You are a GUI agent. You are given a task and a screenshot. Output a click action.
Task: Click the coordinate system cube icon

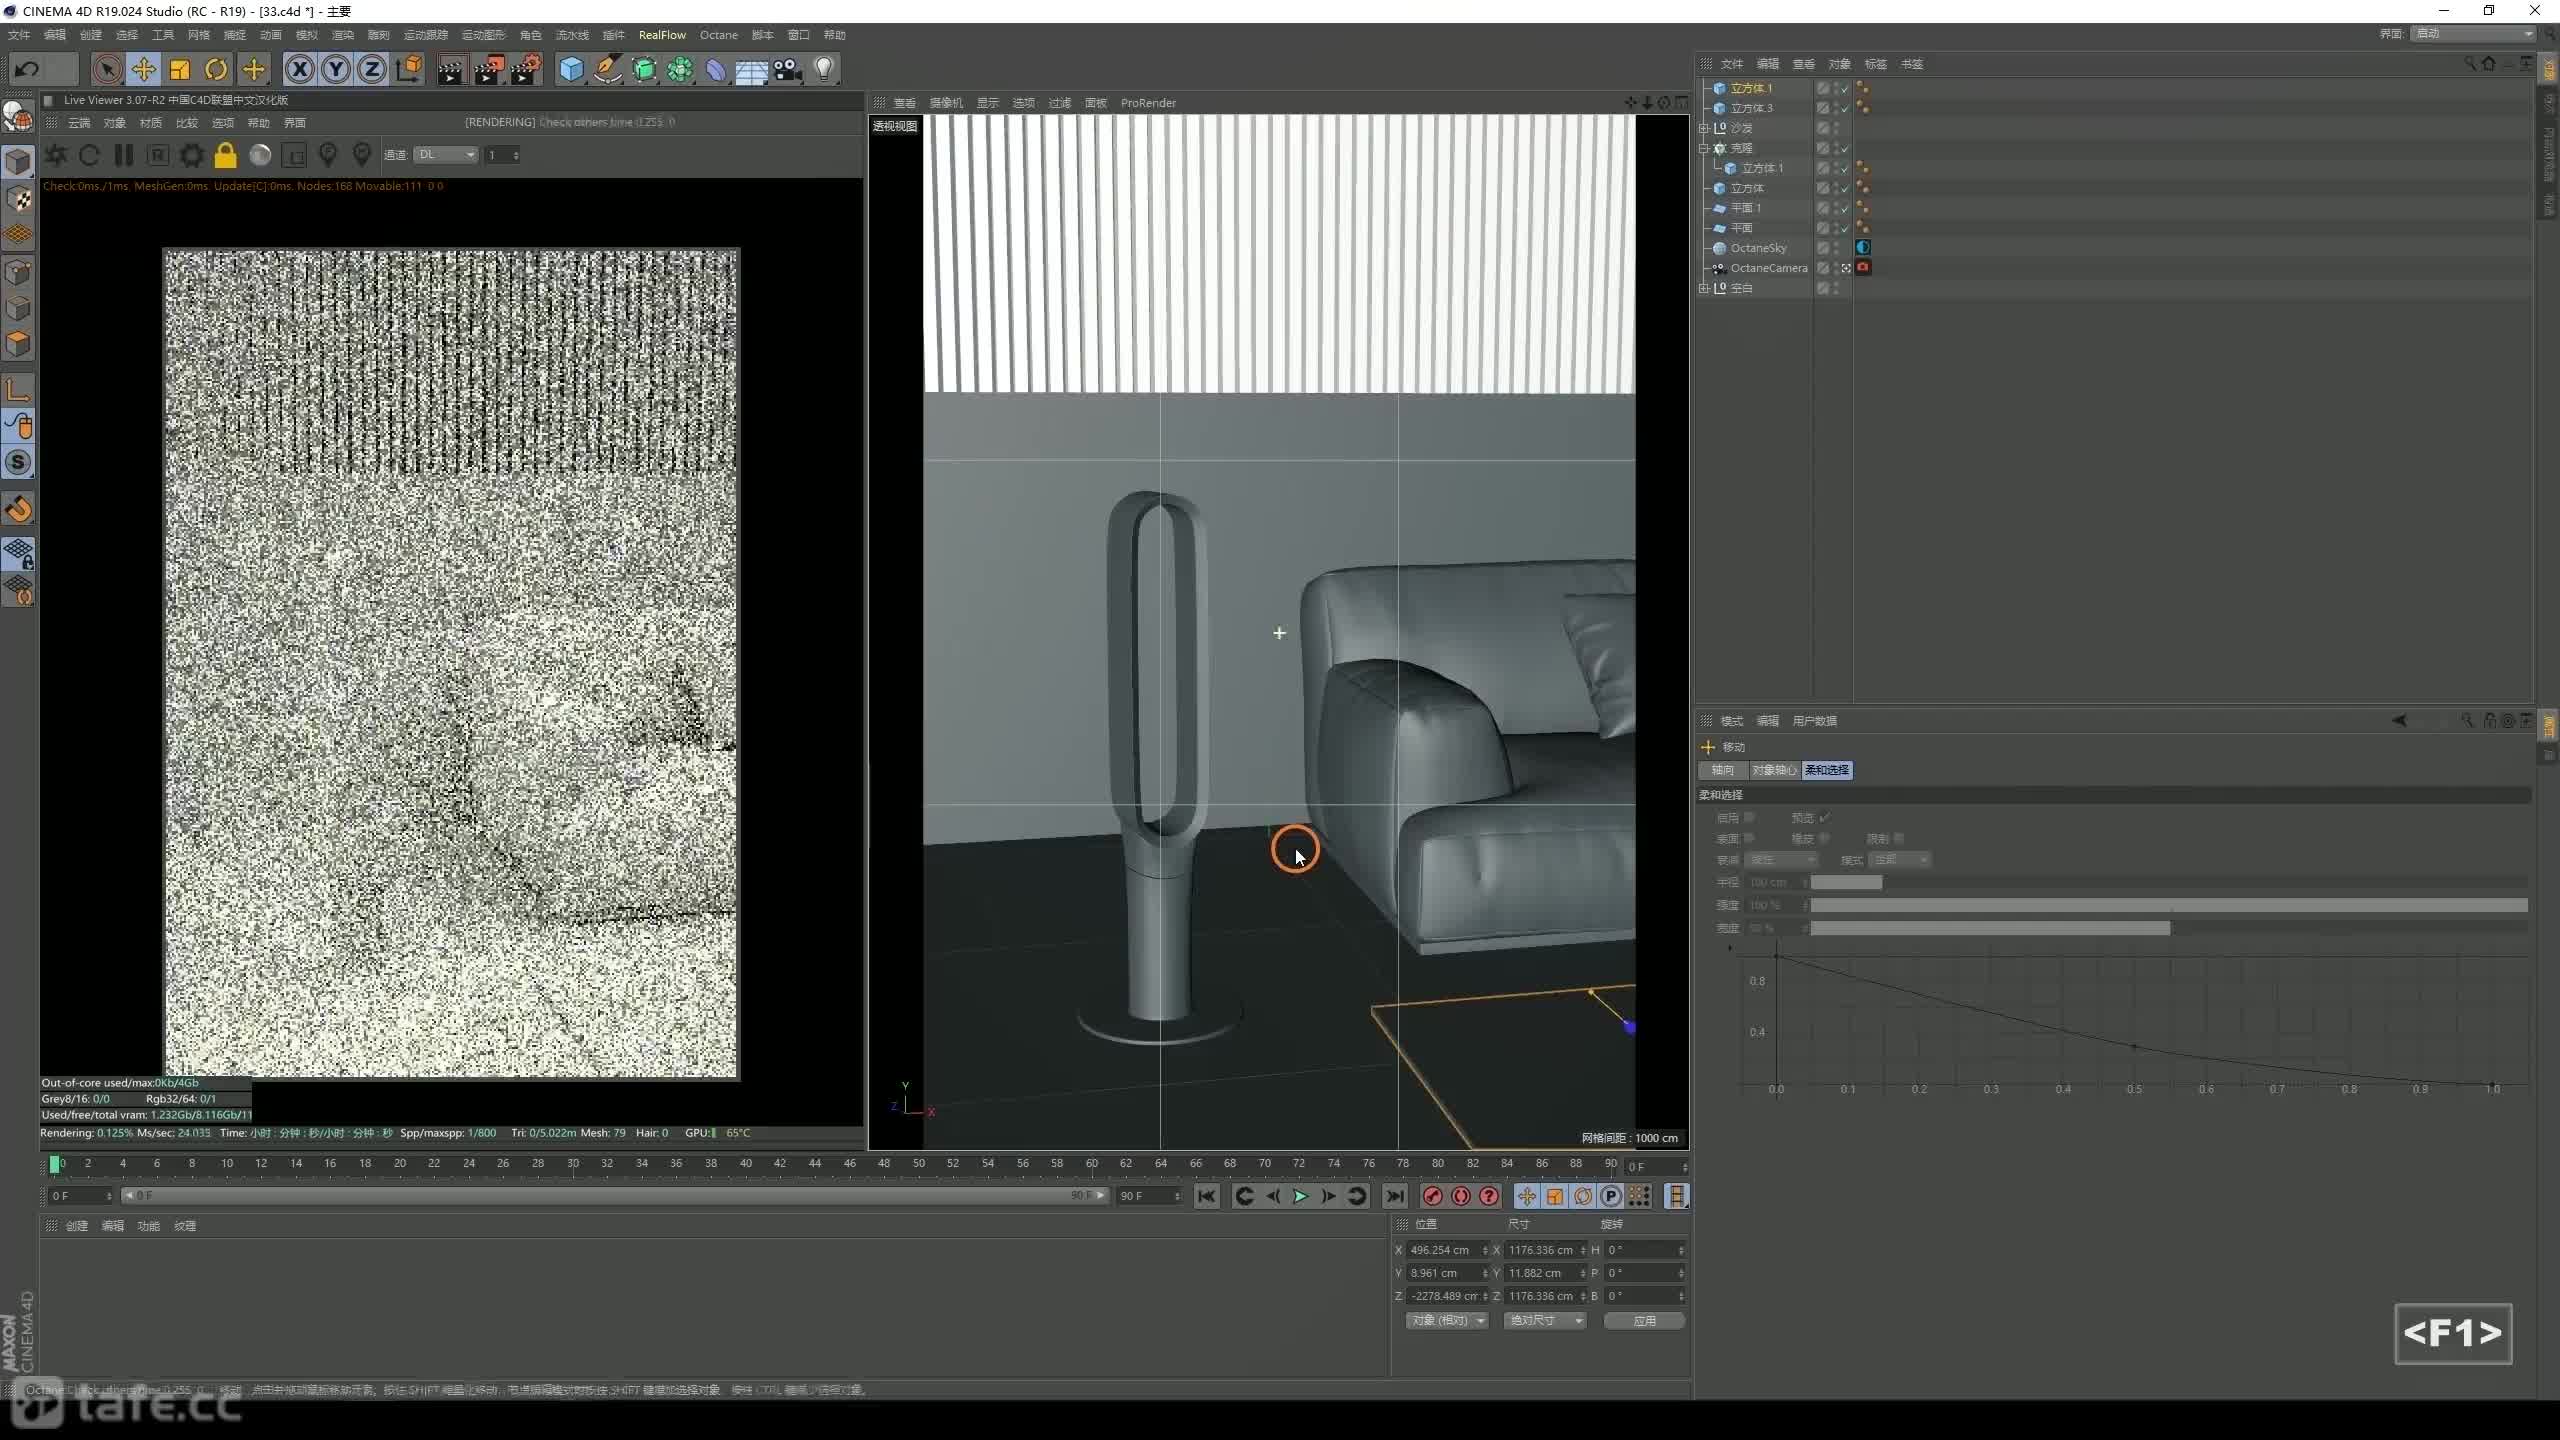pos(409,69)
